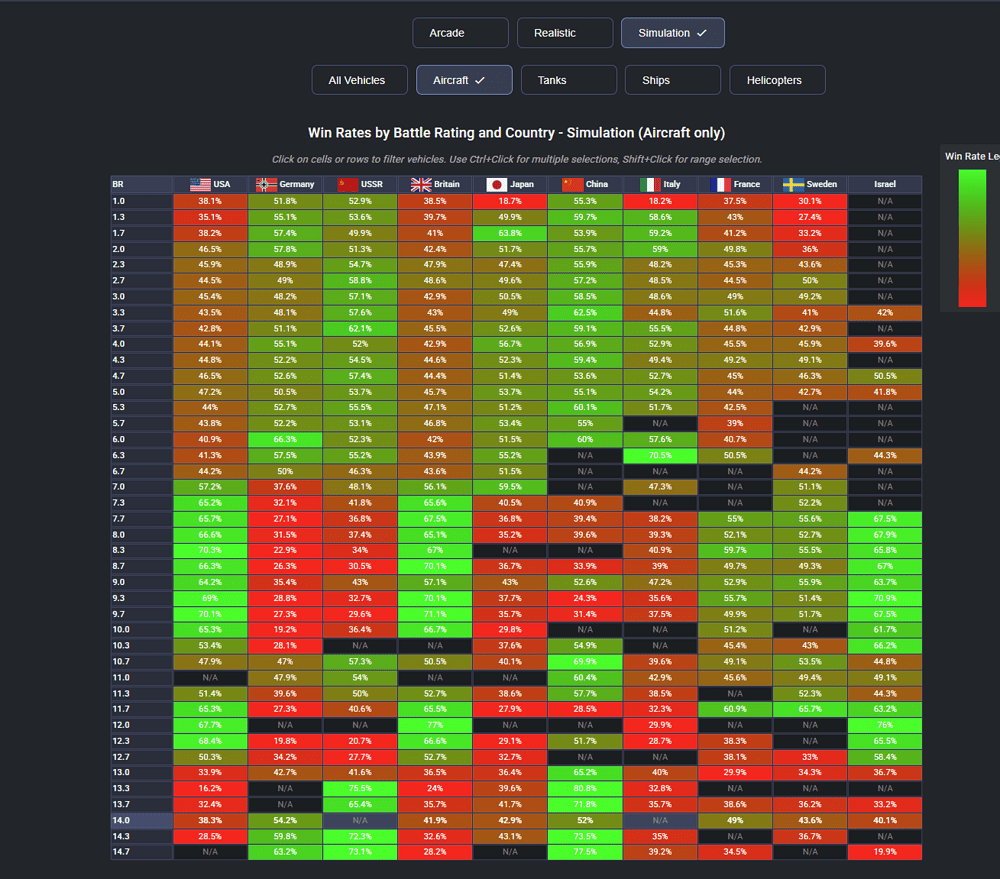Click Britain's 77% cell at BR 12.0

pyautogui.click(x=435, y=725)
